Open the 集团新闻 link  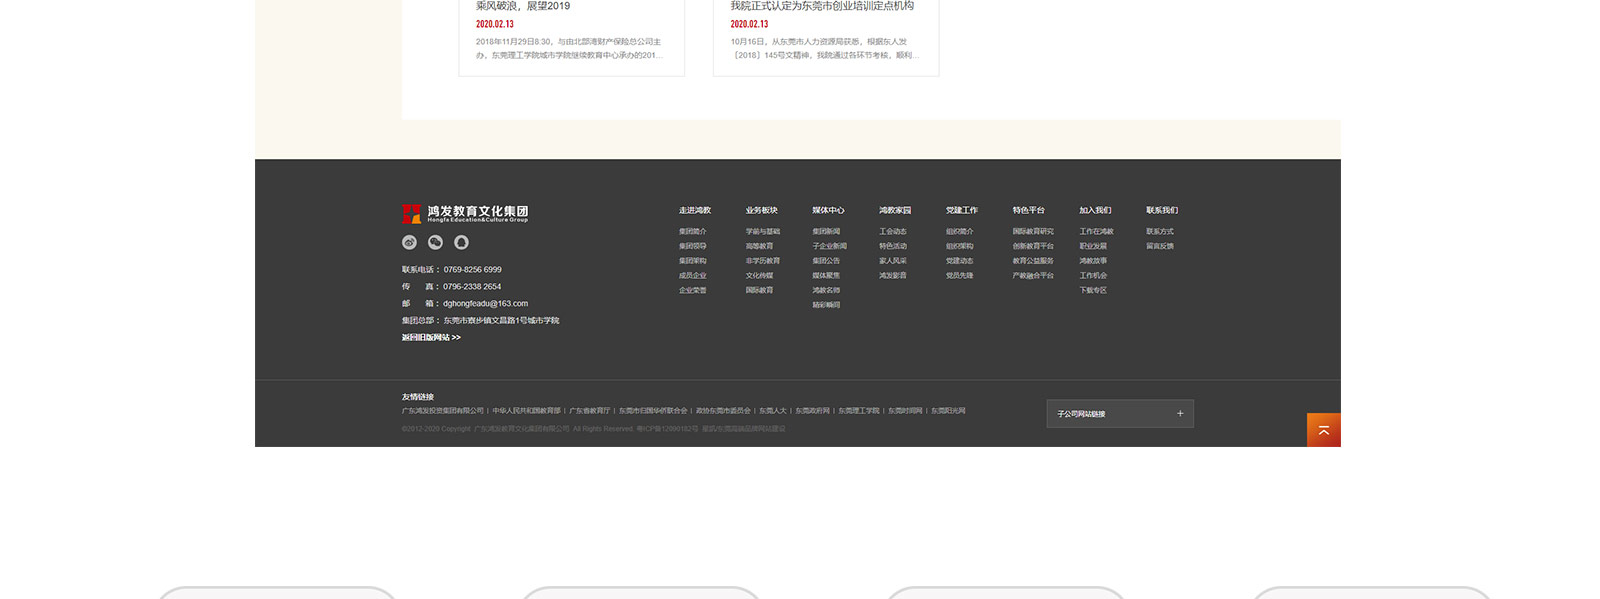[x=826, y=231]
